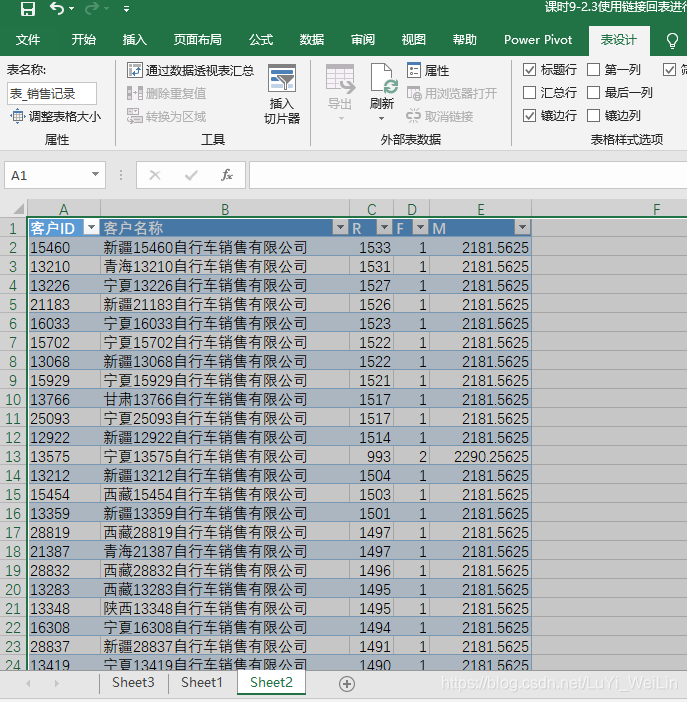Open the M column filter dropdown

(522, 227)
